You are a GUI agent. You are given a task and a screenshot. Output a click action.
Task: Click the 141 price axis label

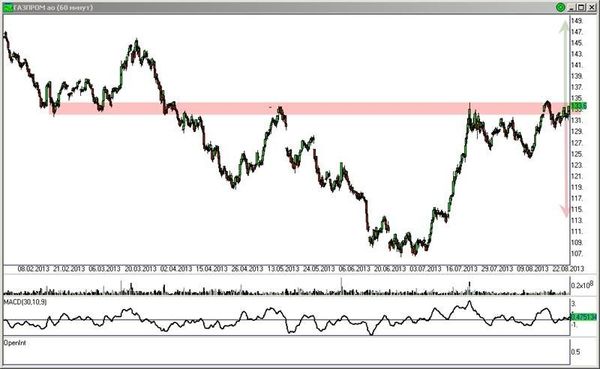click(x=577, y=65)
